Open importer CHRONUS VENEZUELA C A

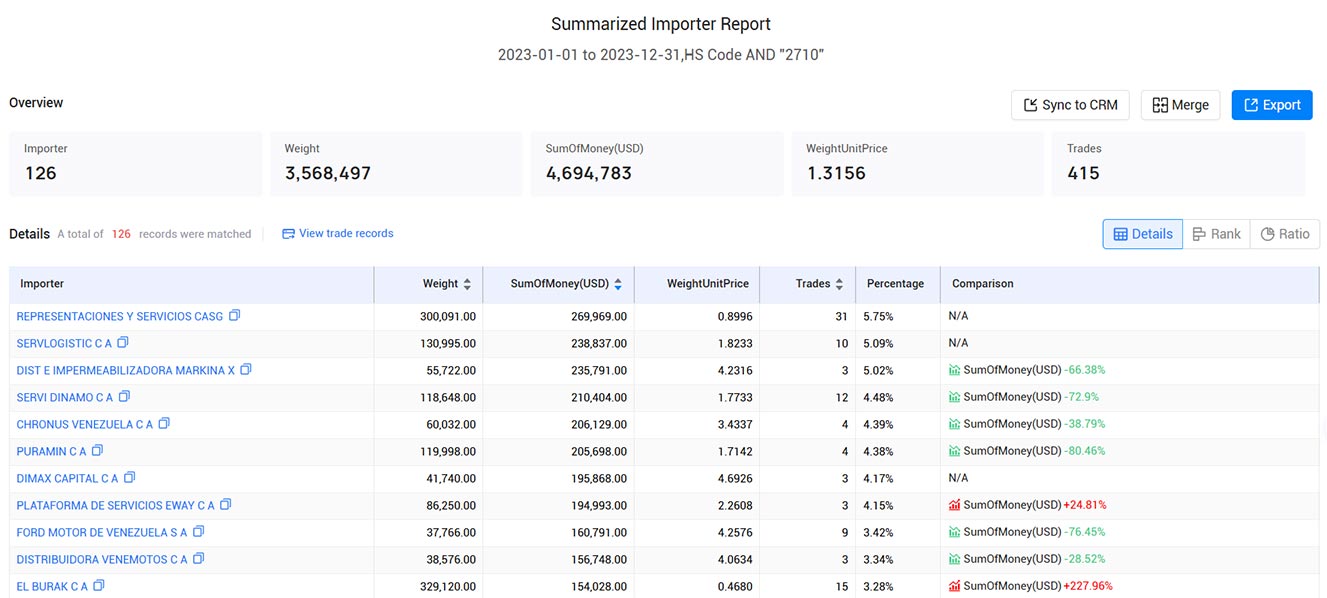click(85, 424)
